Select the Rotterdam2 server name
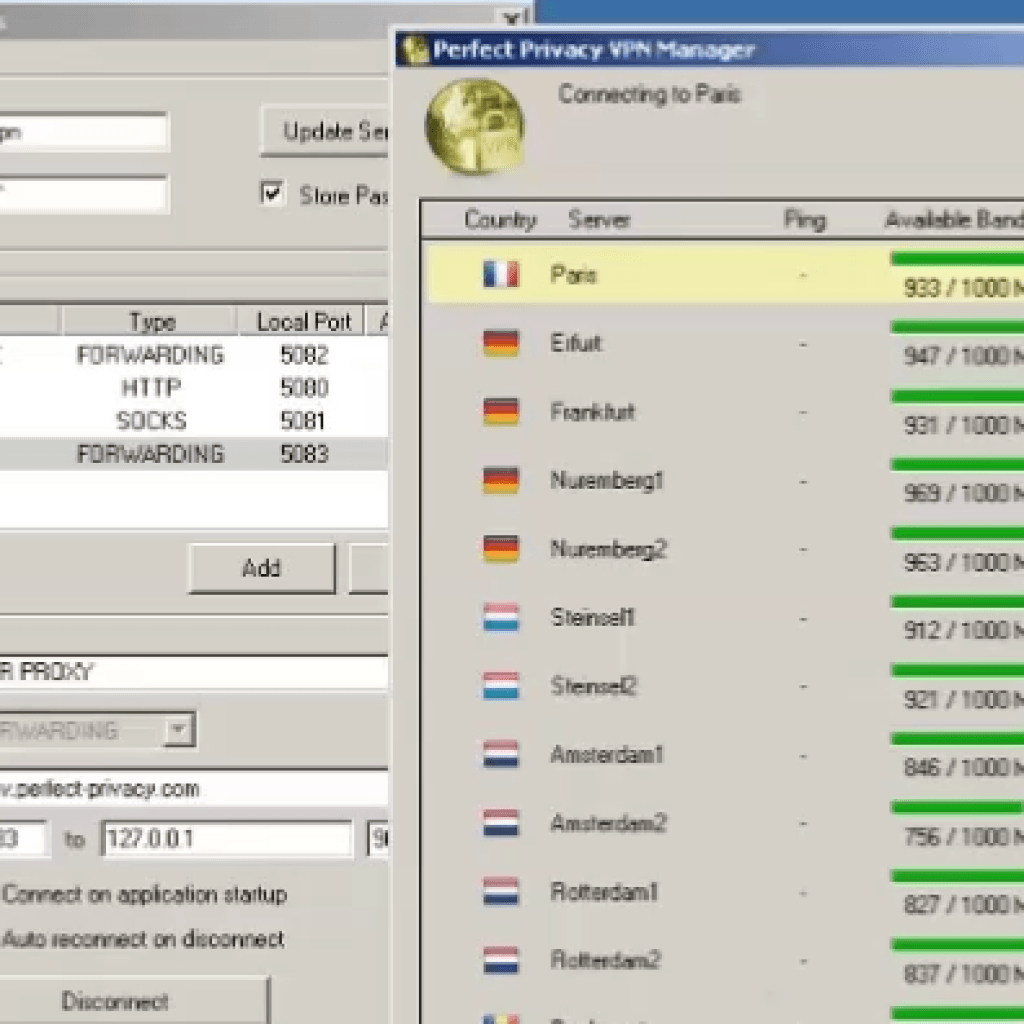The width and height of the screenshot is (1024, 1024). 605,960
